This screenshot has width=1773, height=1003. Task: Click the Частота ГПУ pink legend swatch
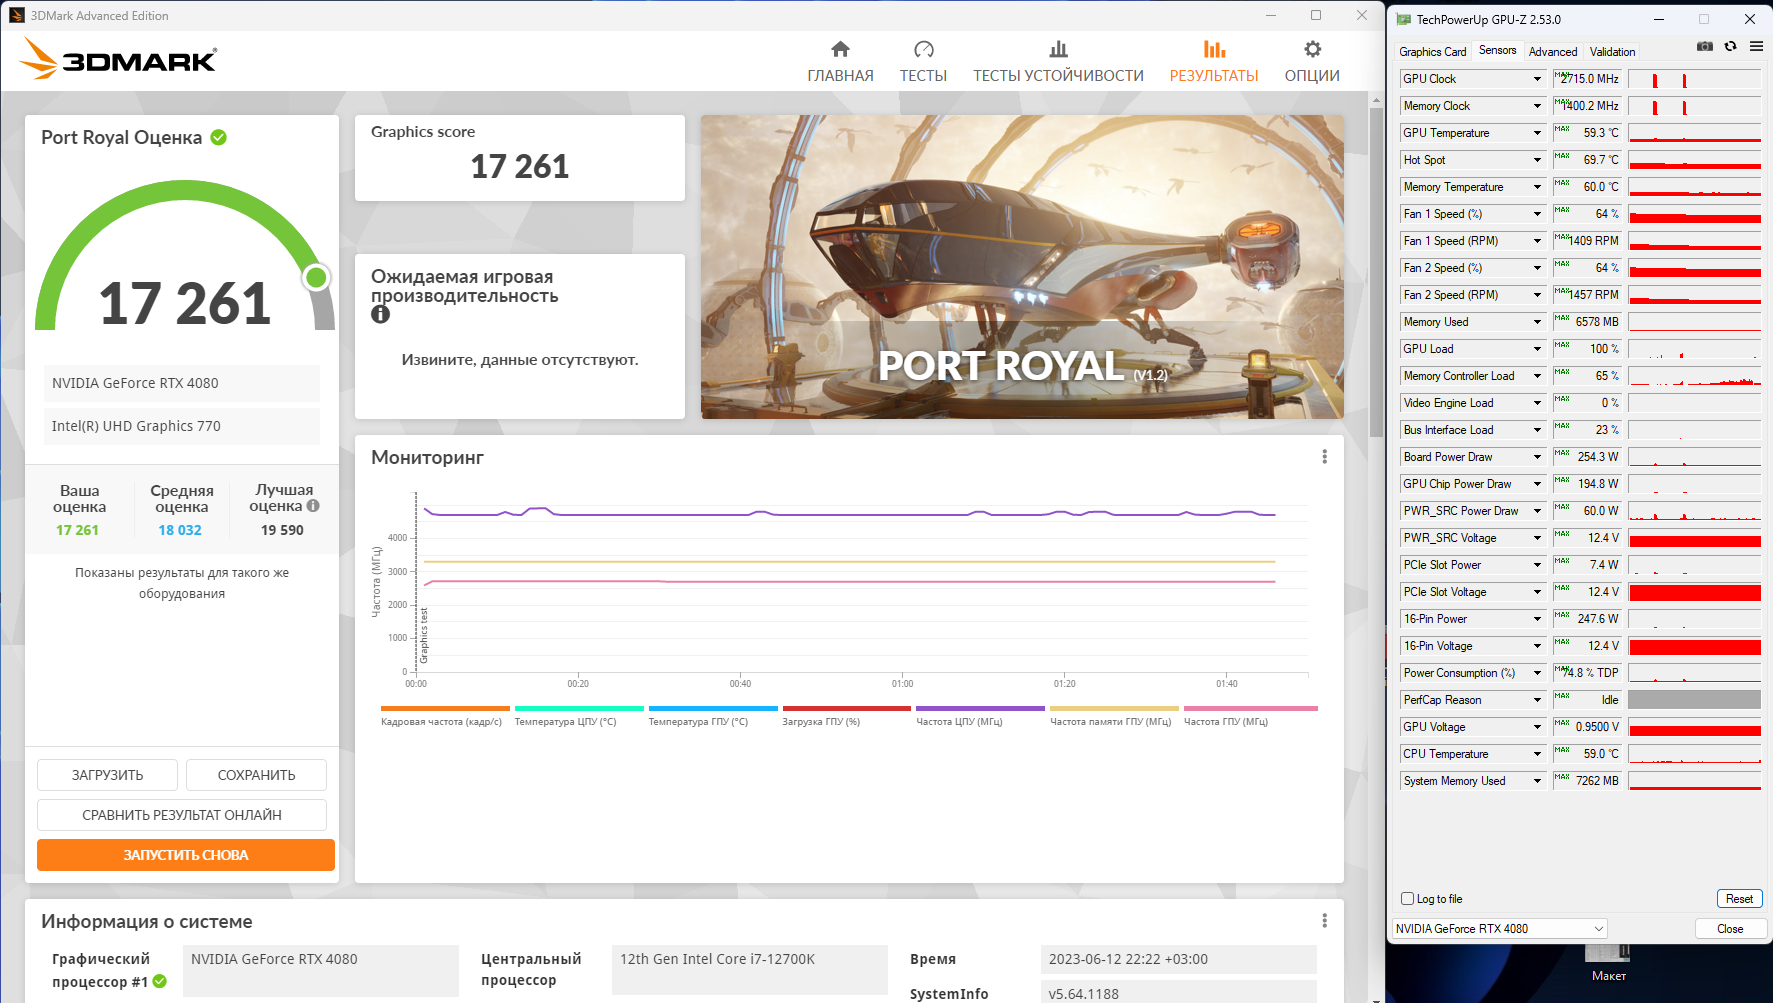click(x=1251, y=708)
